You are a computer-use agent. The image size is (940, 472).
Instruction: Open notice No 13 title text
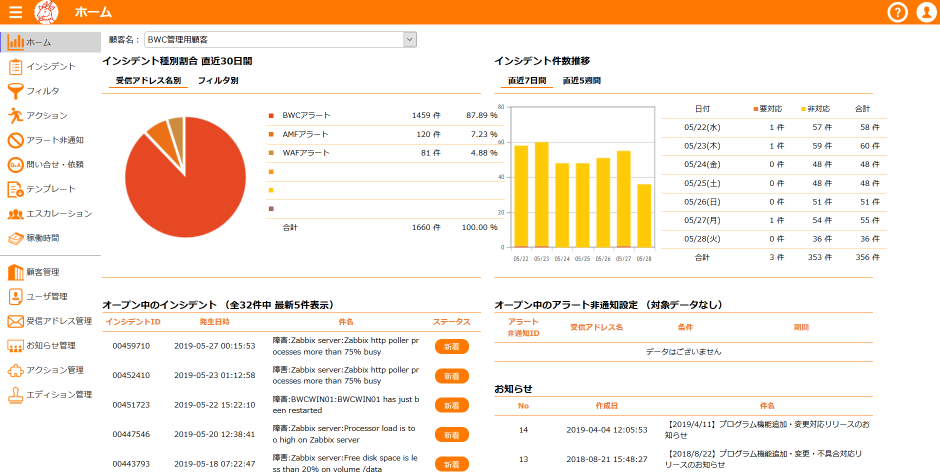763,459
